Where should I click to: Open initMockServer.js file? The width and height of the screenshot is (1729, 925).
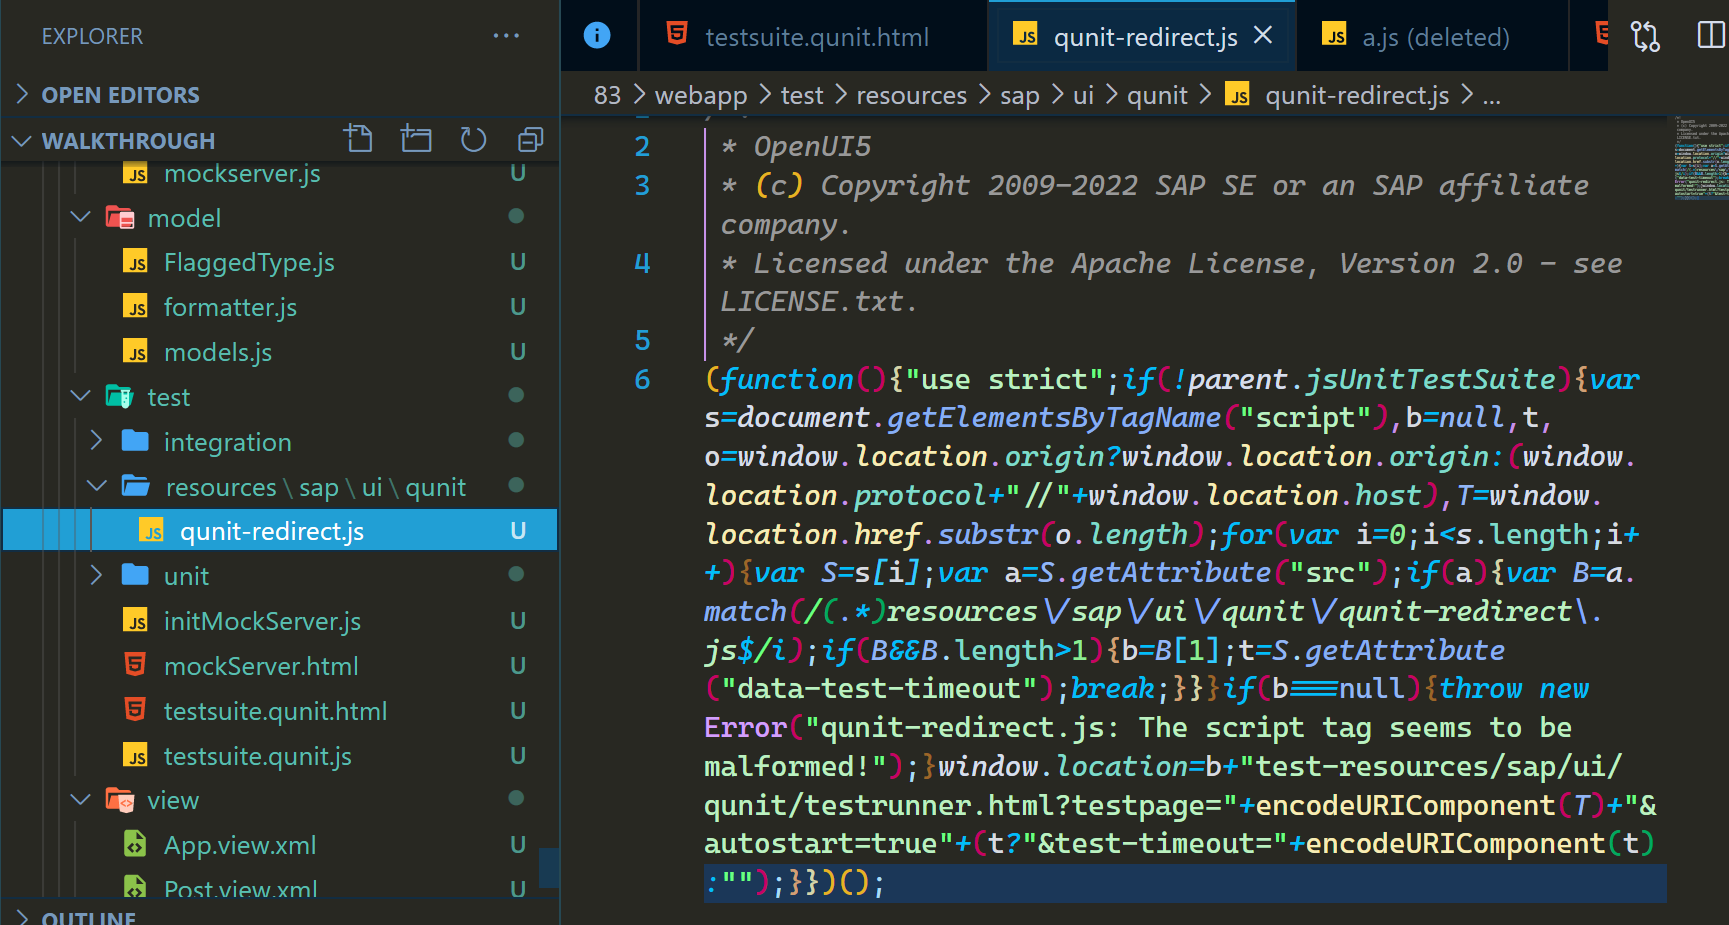click(x=262, y=621)
